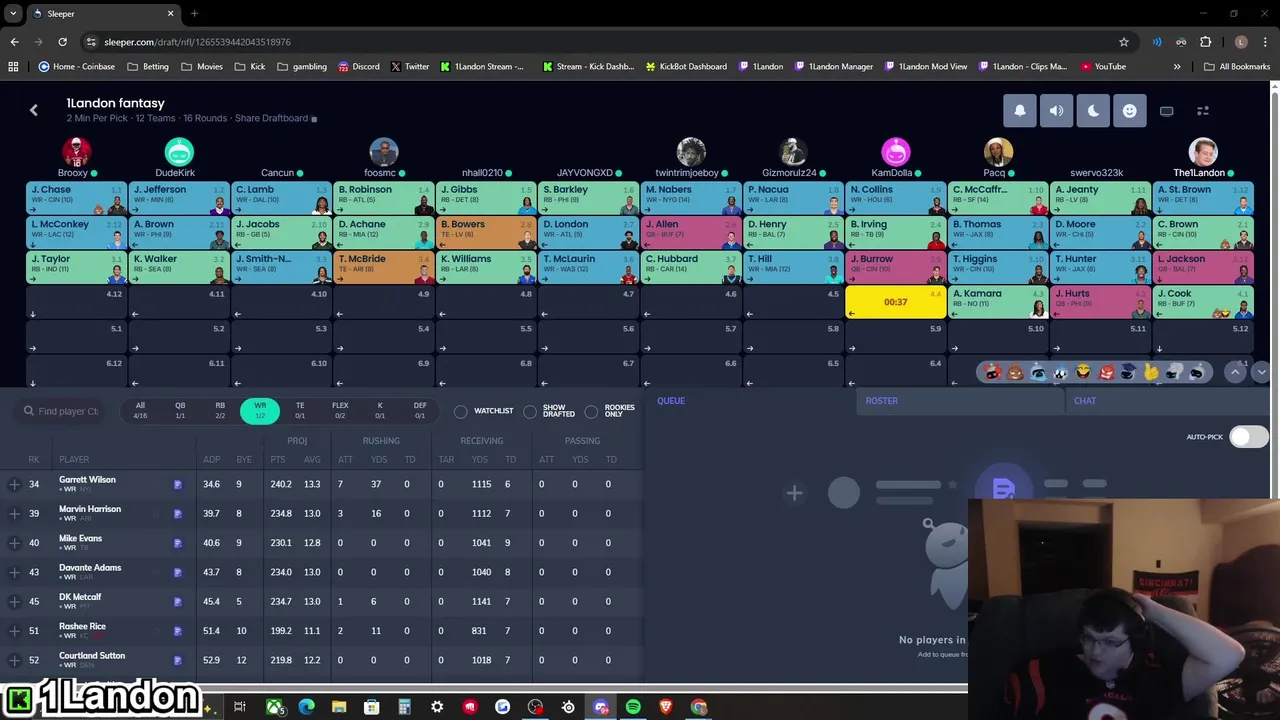The image size is (1280, 720).
Task: Open Kick bookmark folder
Action: click(x=250, y=67)
